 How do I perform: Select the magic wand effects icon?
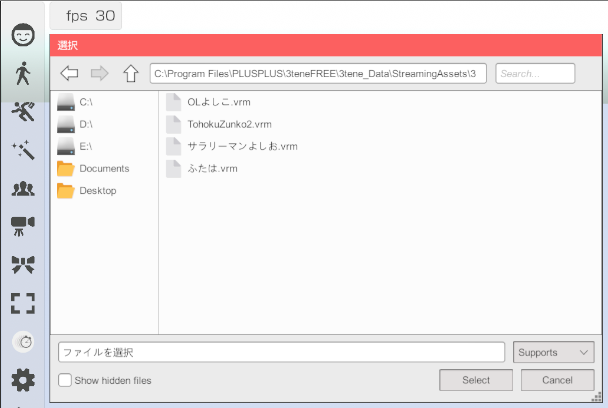(x=23, y=150)
